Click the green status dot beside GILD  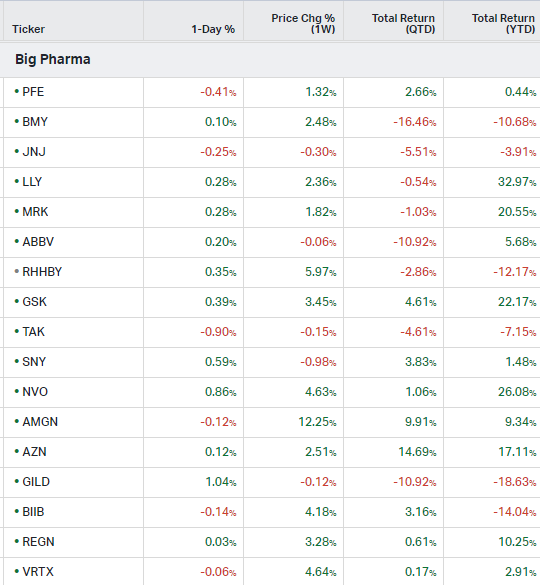point(16,481)
